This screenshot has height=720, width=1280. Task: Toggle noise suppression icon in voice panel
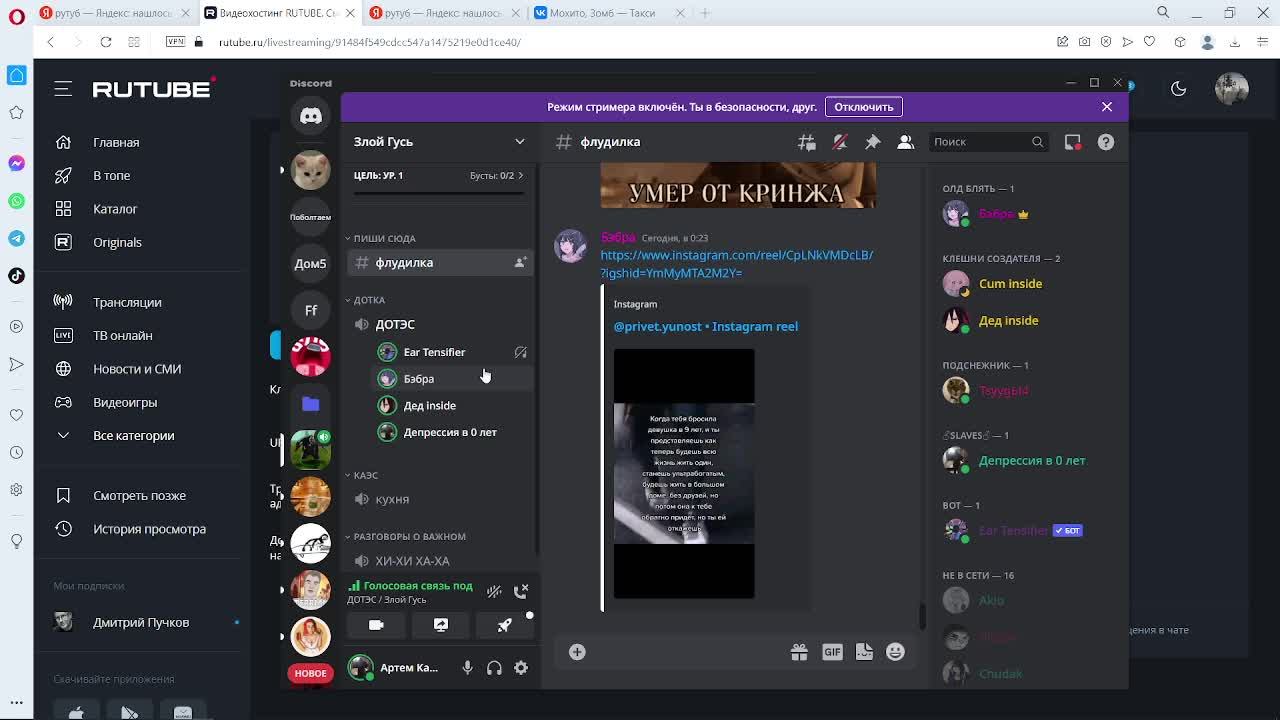tap(494, 592)
